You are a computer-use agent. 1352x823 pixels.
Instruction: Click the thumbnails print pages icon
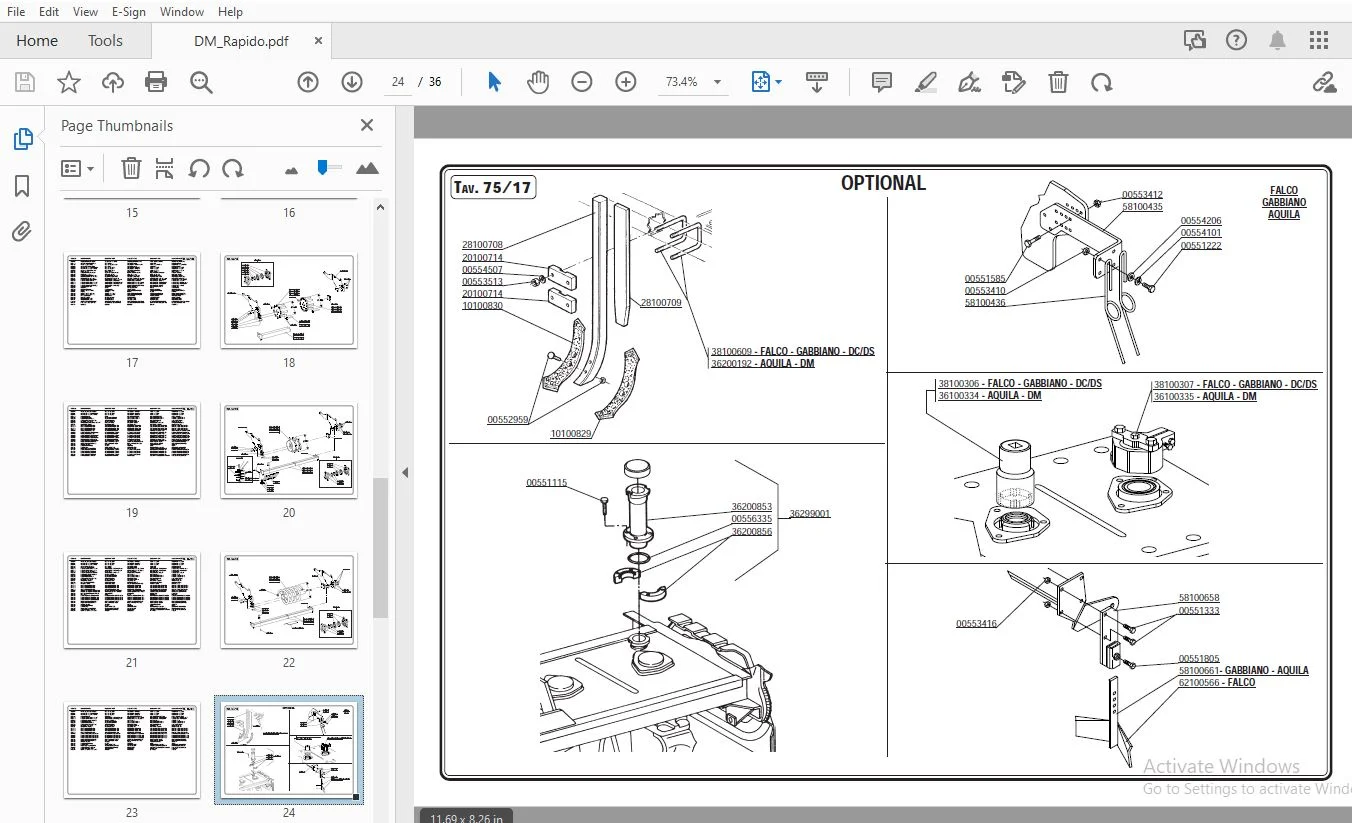point(165,168)
